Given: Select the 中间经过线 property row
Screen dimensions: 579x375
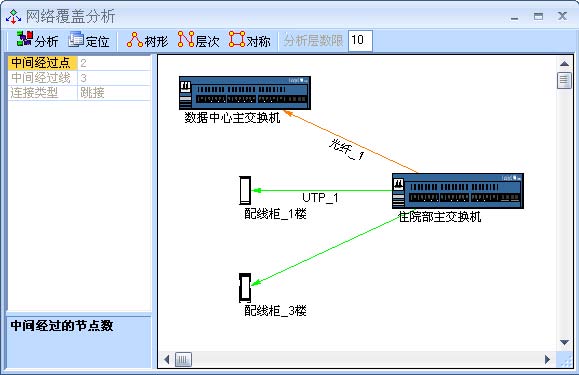Looking at the screenshot, I should click(79, 78).
